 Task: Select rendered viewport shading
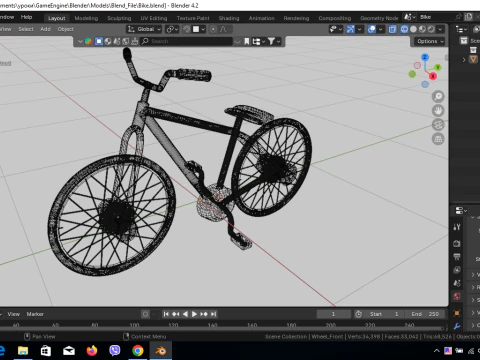[x=431, y=29]
